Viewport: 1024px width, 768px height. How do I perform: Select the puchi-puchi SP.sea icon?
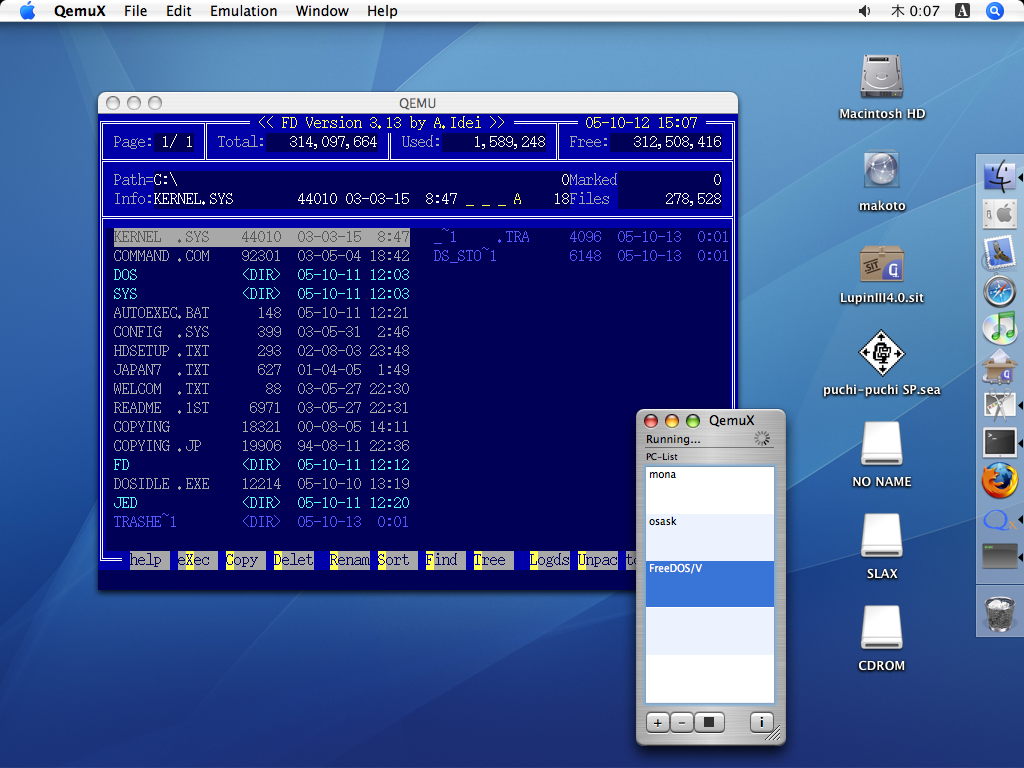(x=882, y=353)
